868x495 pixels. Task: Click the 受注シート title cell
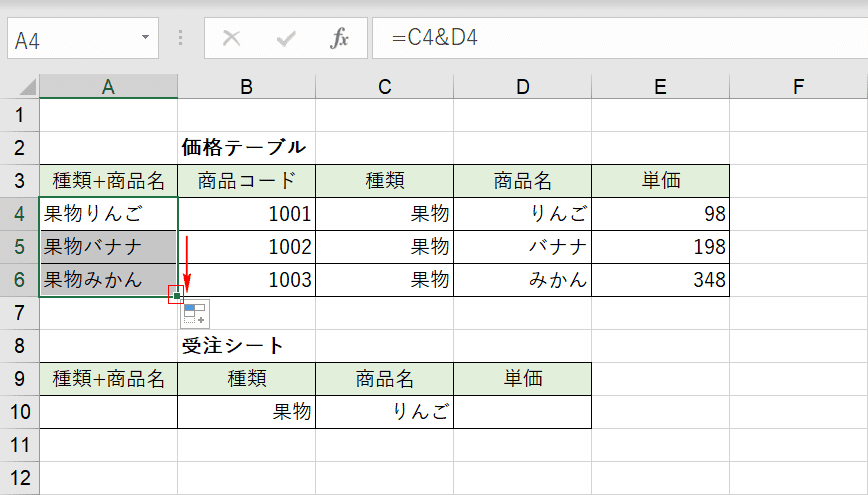tap(246, 346)
